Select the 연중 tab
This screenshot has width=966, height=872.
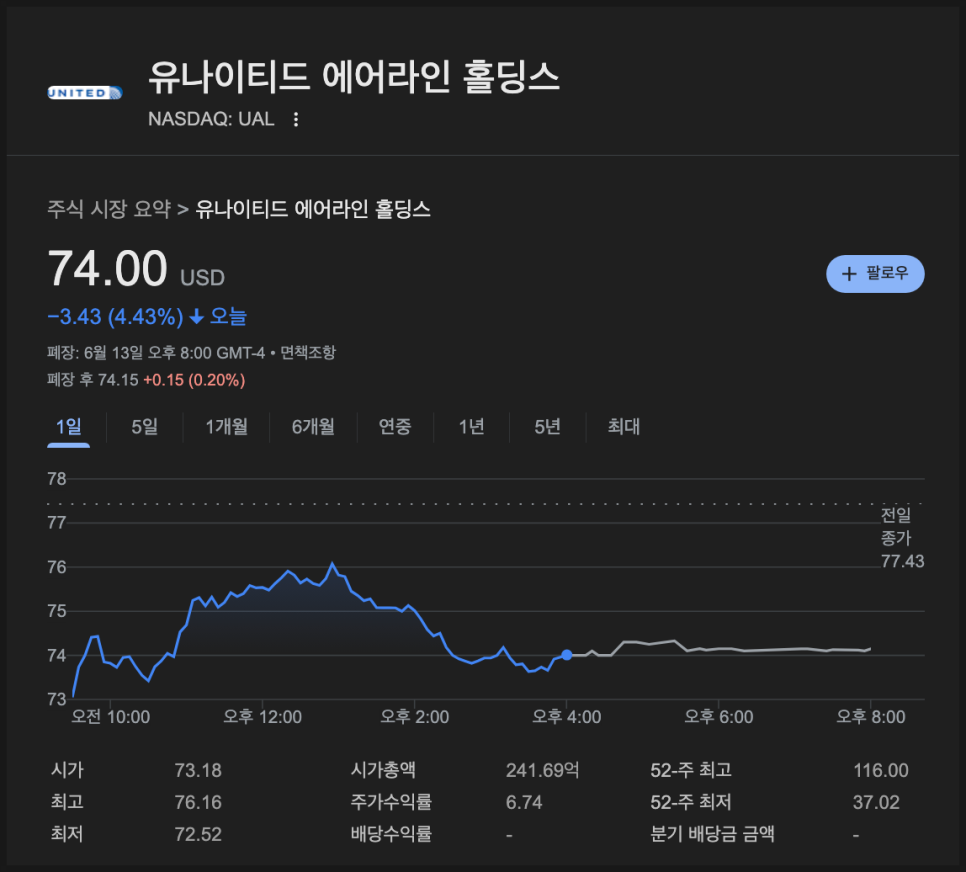tap(395, 426)
